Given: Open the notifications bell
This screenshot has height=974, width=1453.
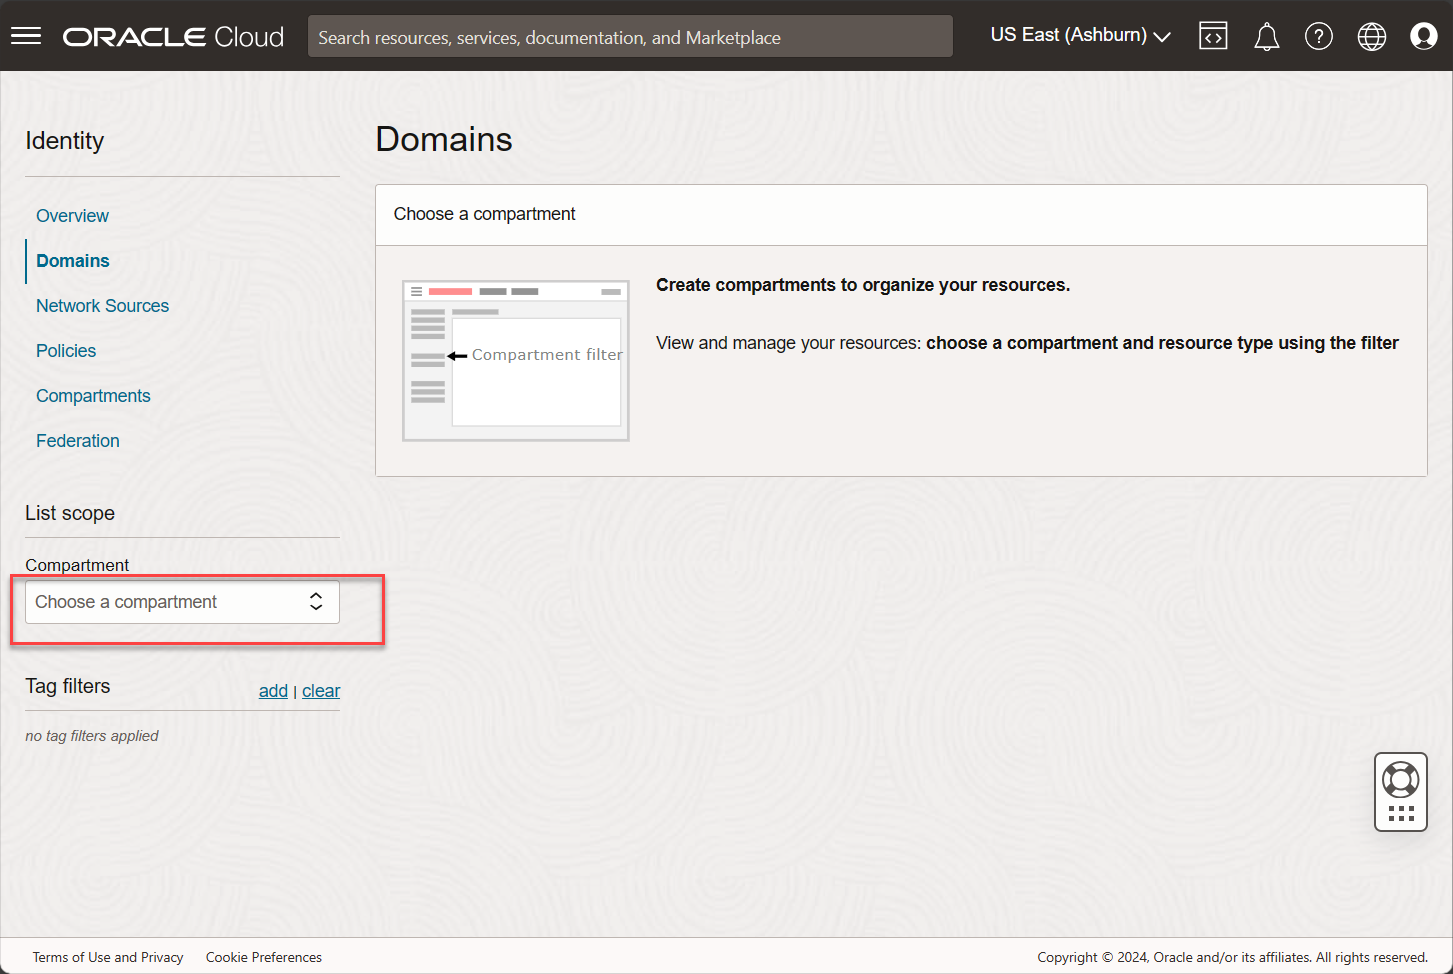Looking at the screenshot, I should coord(1266,37).
